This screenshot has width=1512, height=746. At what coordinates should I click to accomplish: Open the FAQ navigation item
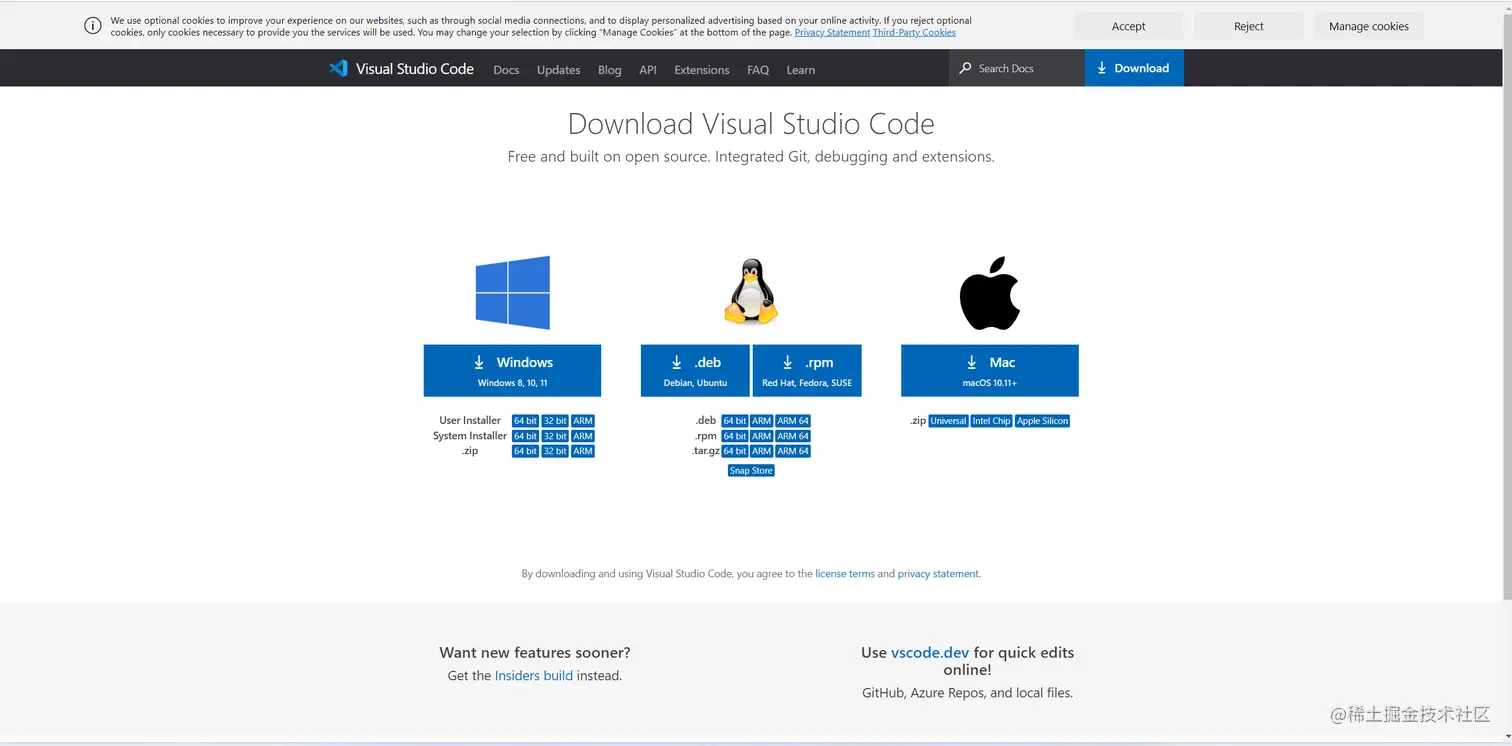[x=758, y=70]
